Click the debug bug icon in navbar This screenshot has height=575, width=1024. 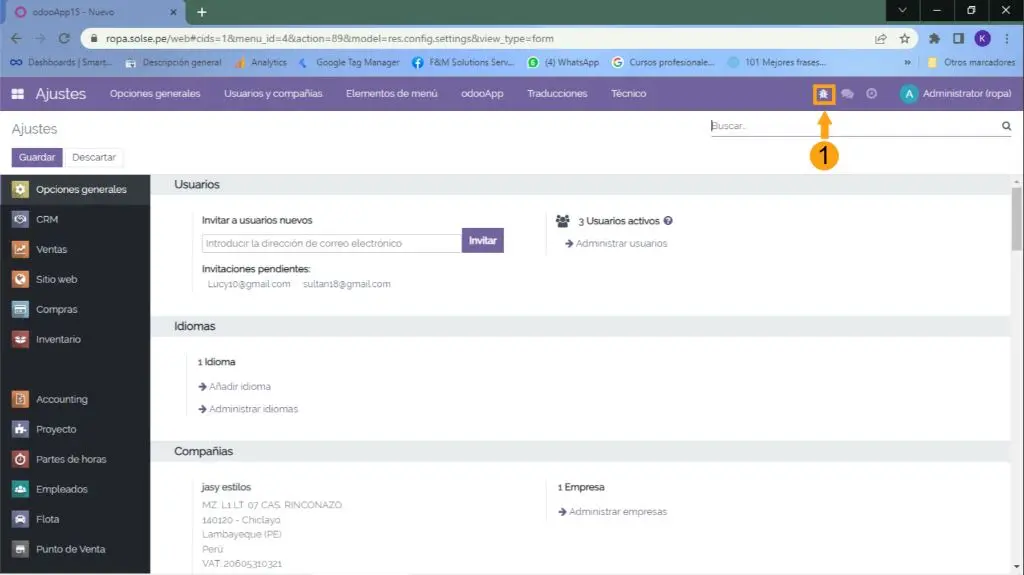824,94
